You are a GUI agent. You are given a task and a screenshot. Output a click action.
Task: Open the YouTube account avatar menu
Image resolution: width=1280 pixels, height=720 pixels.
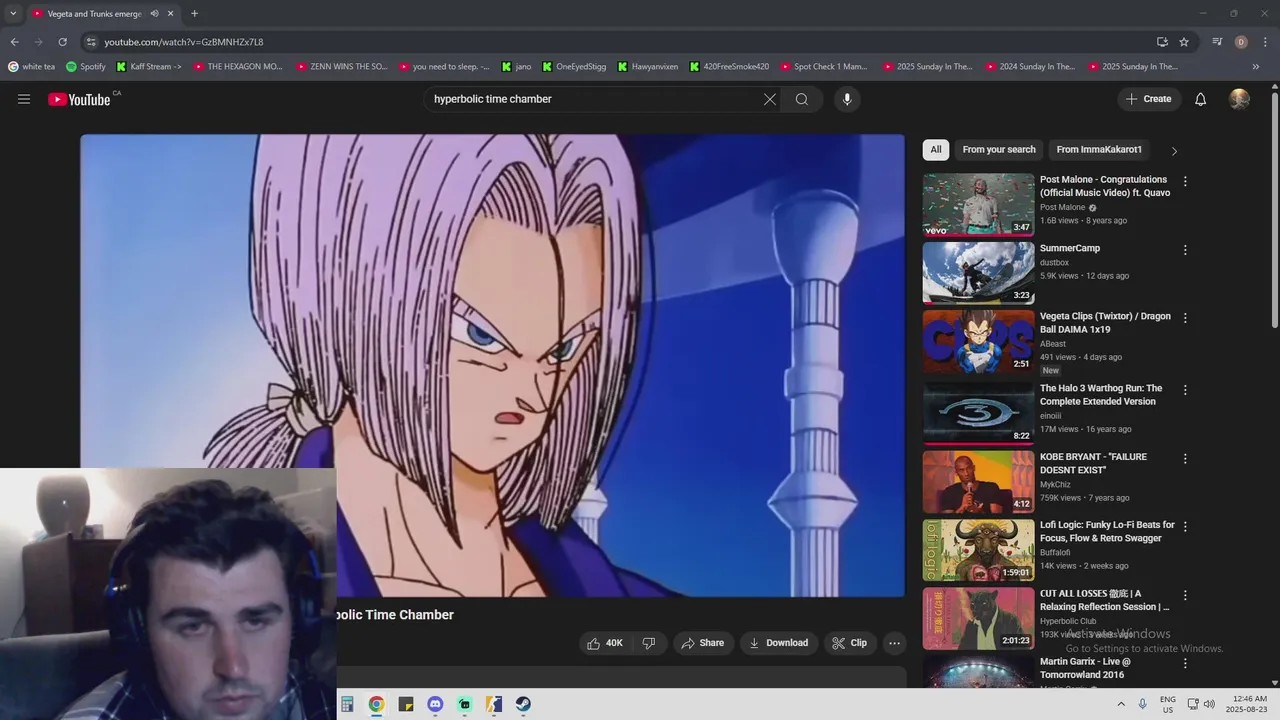pos(1239,99)
